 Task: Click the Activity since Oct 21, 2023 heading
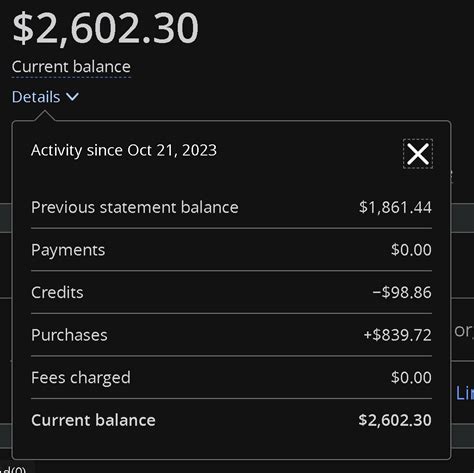124,150
